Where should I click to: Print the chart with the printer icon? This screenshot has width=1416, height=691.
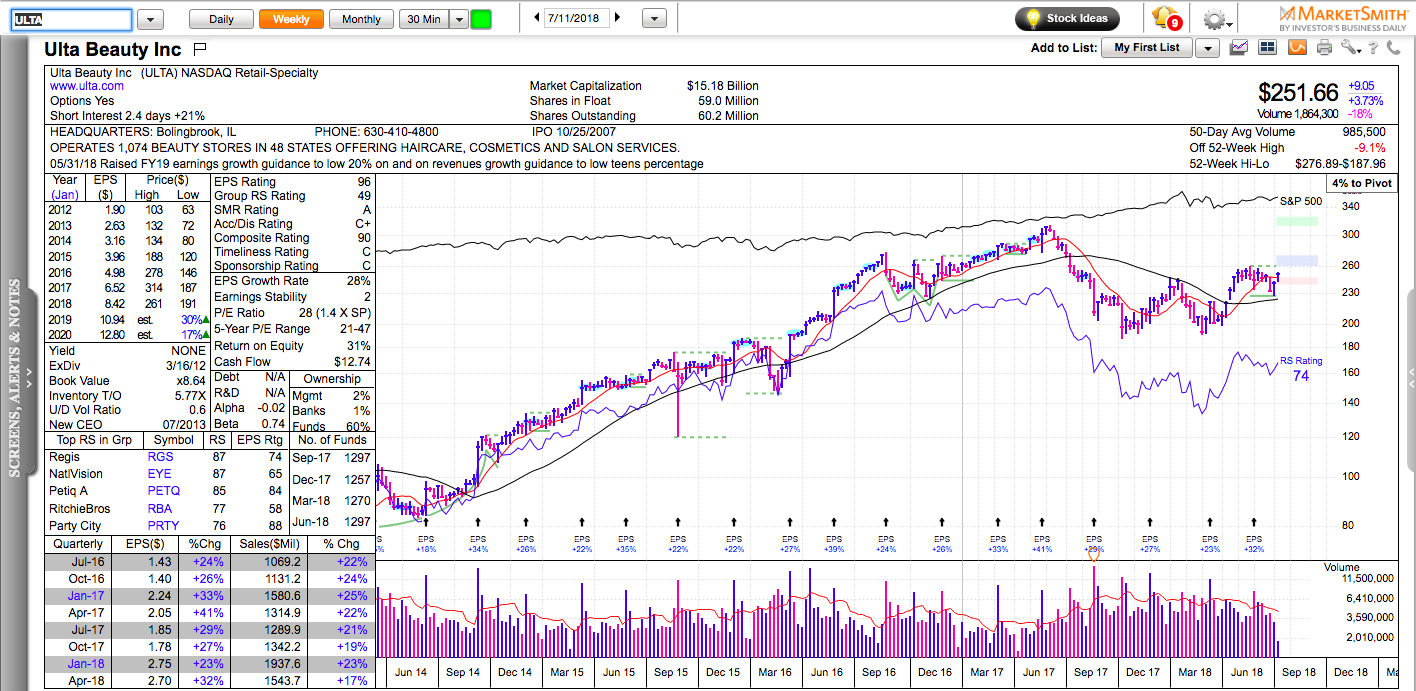pyautogui.click(x=1325, y=47)
